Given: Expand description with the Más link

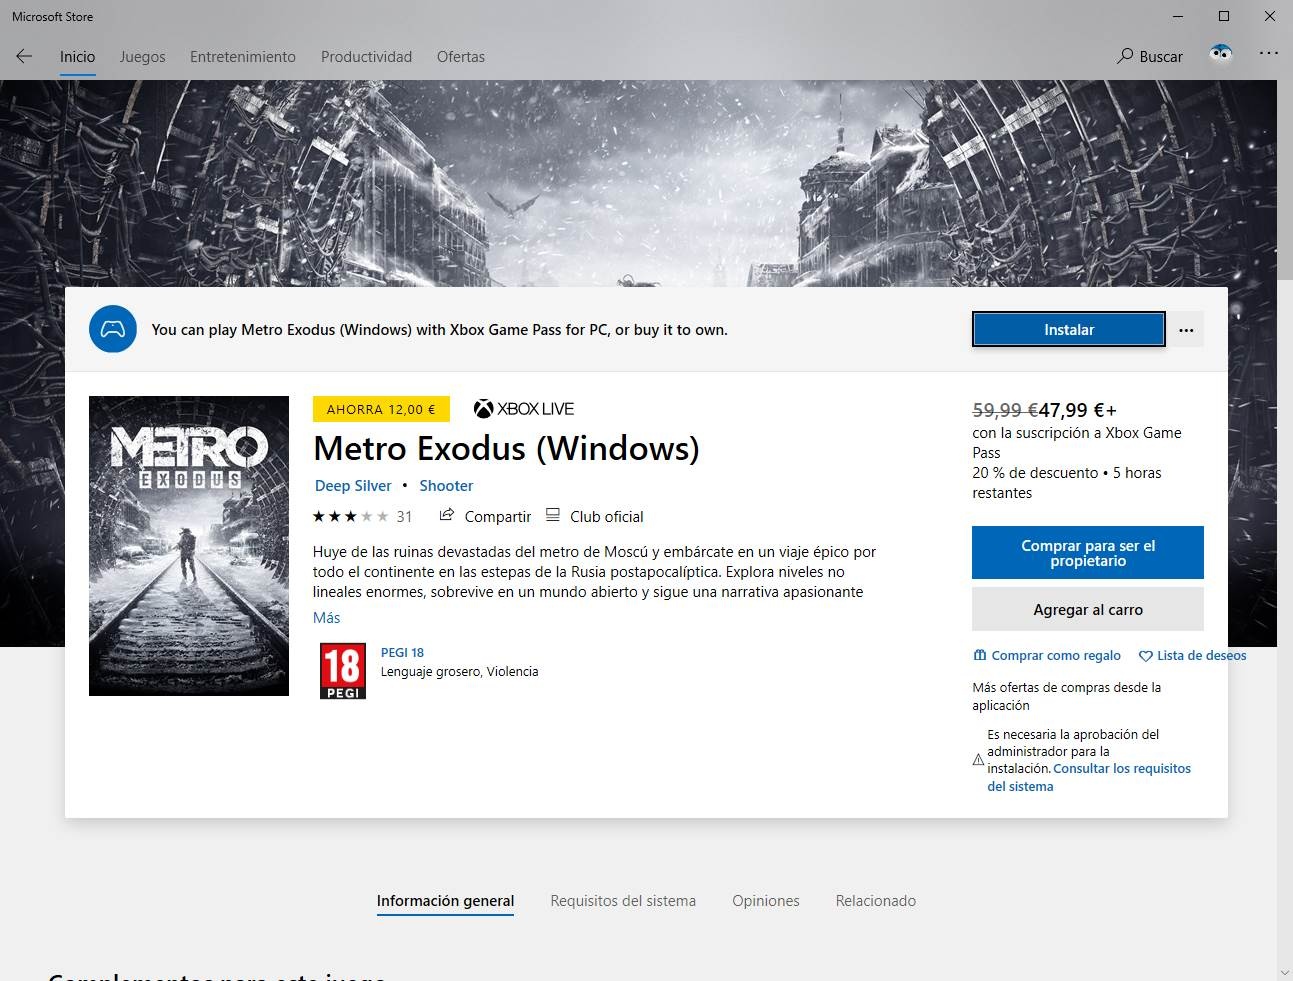Looking at the screenshot, I should click(x=326, y=618).
